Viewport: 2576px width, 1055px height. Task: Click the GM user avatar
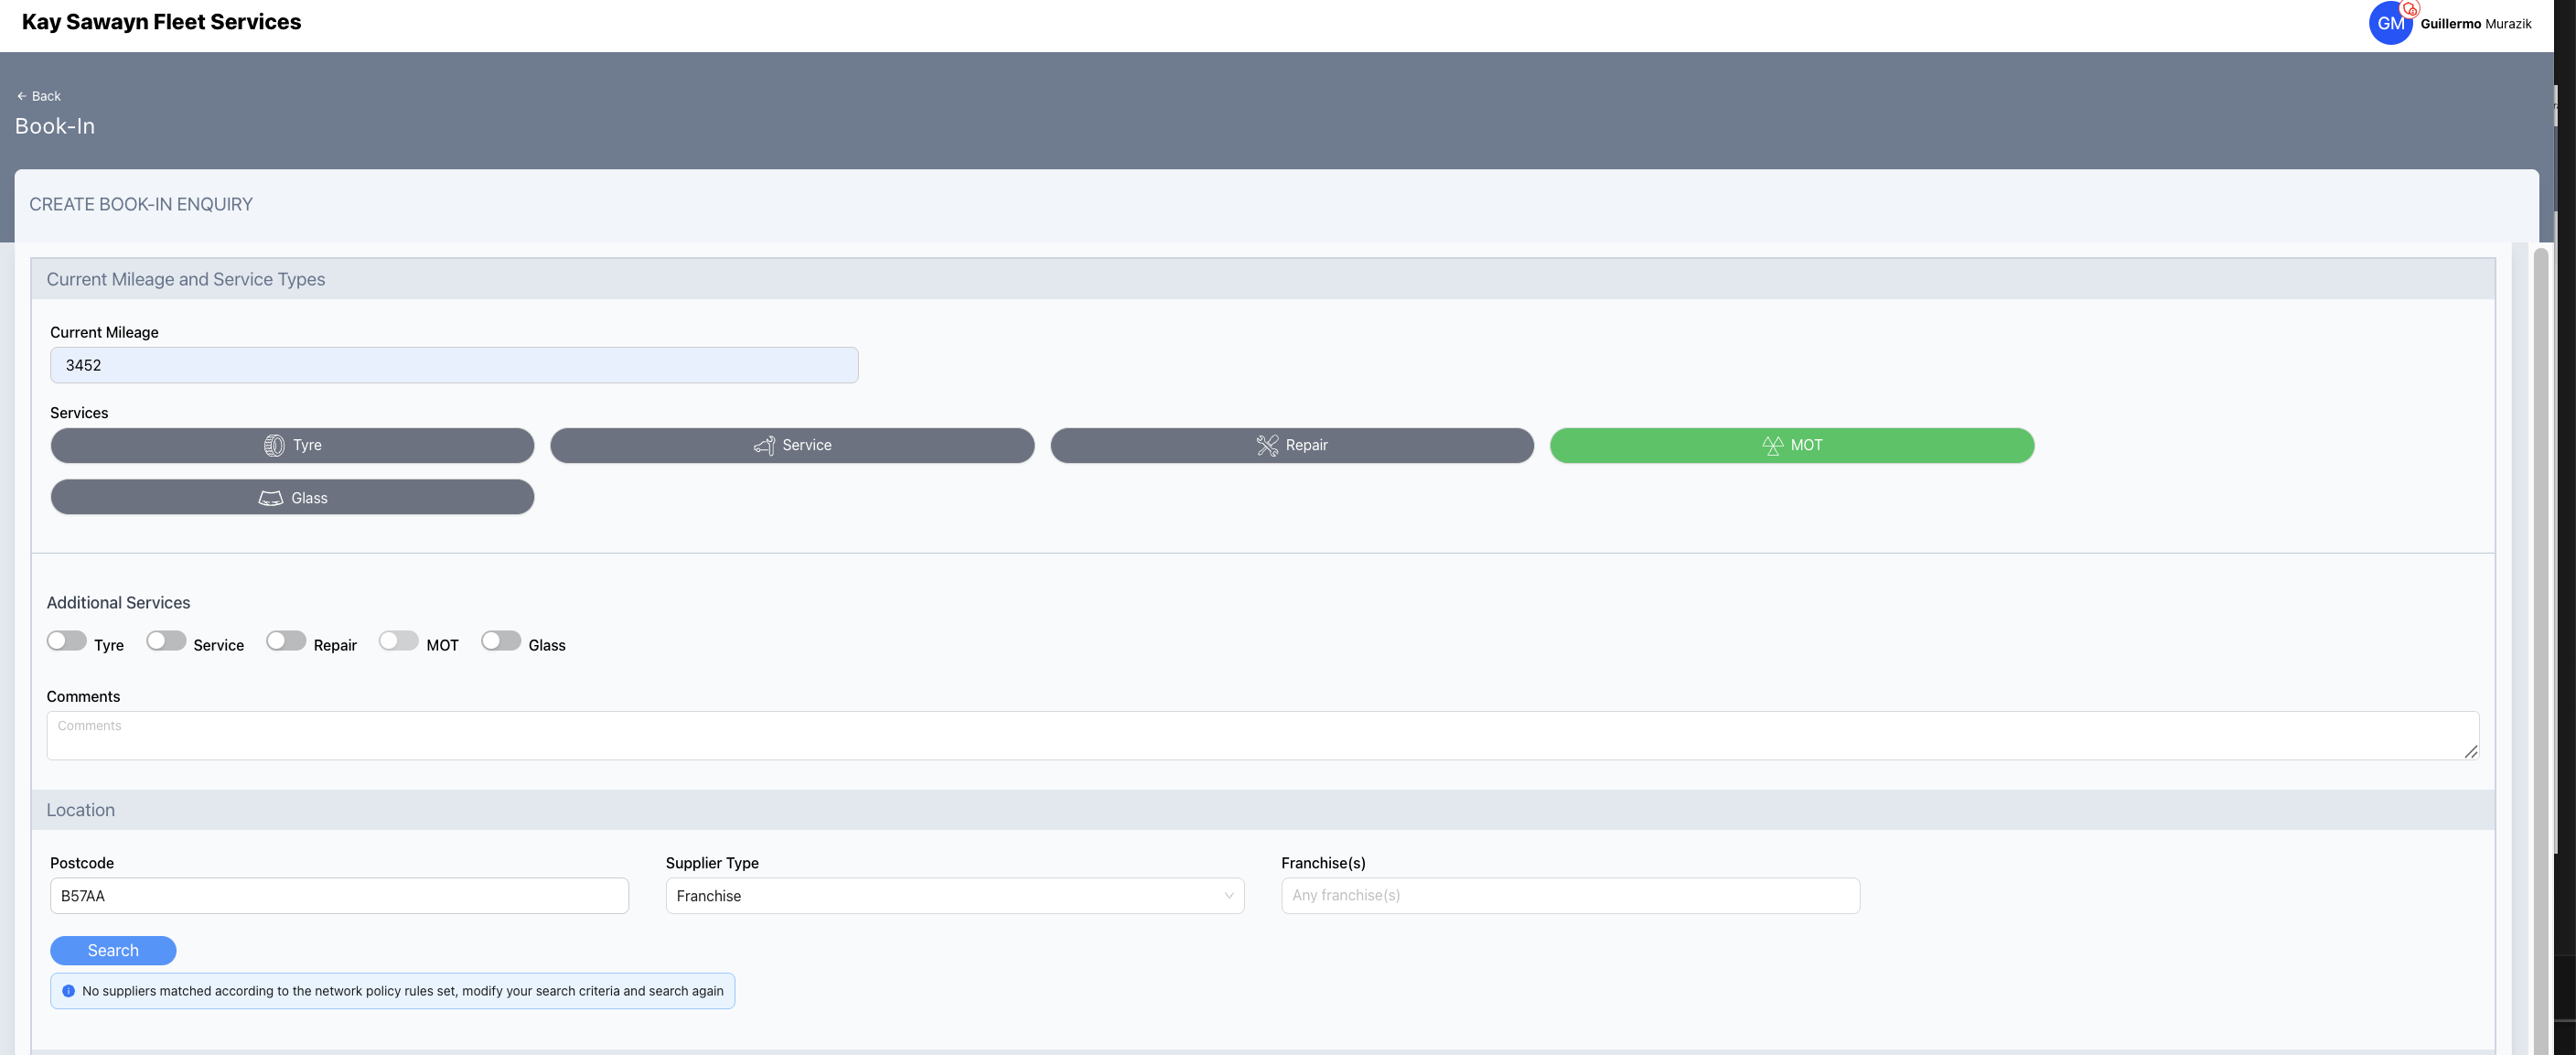[x=2390, y=23]
